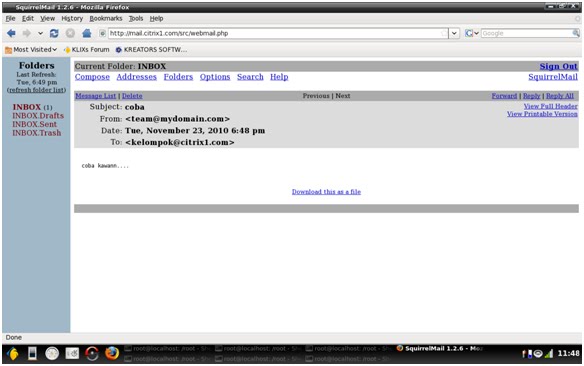Reload the page with the refresh icon
Screen dimensions: 584x366
[54, 33]
